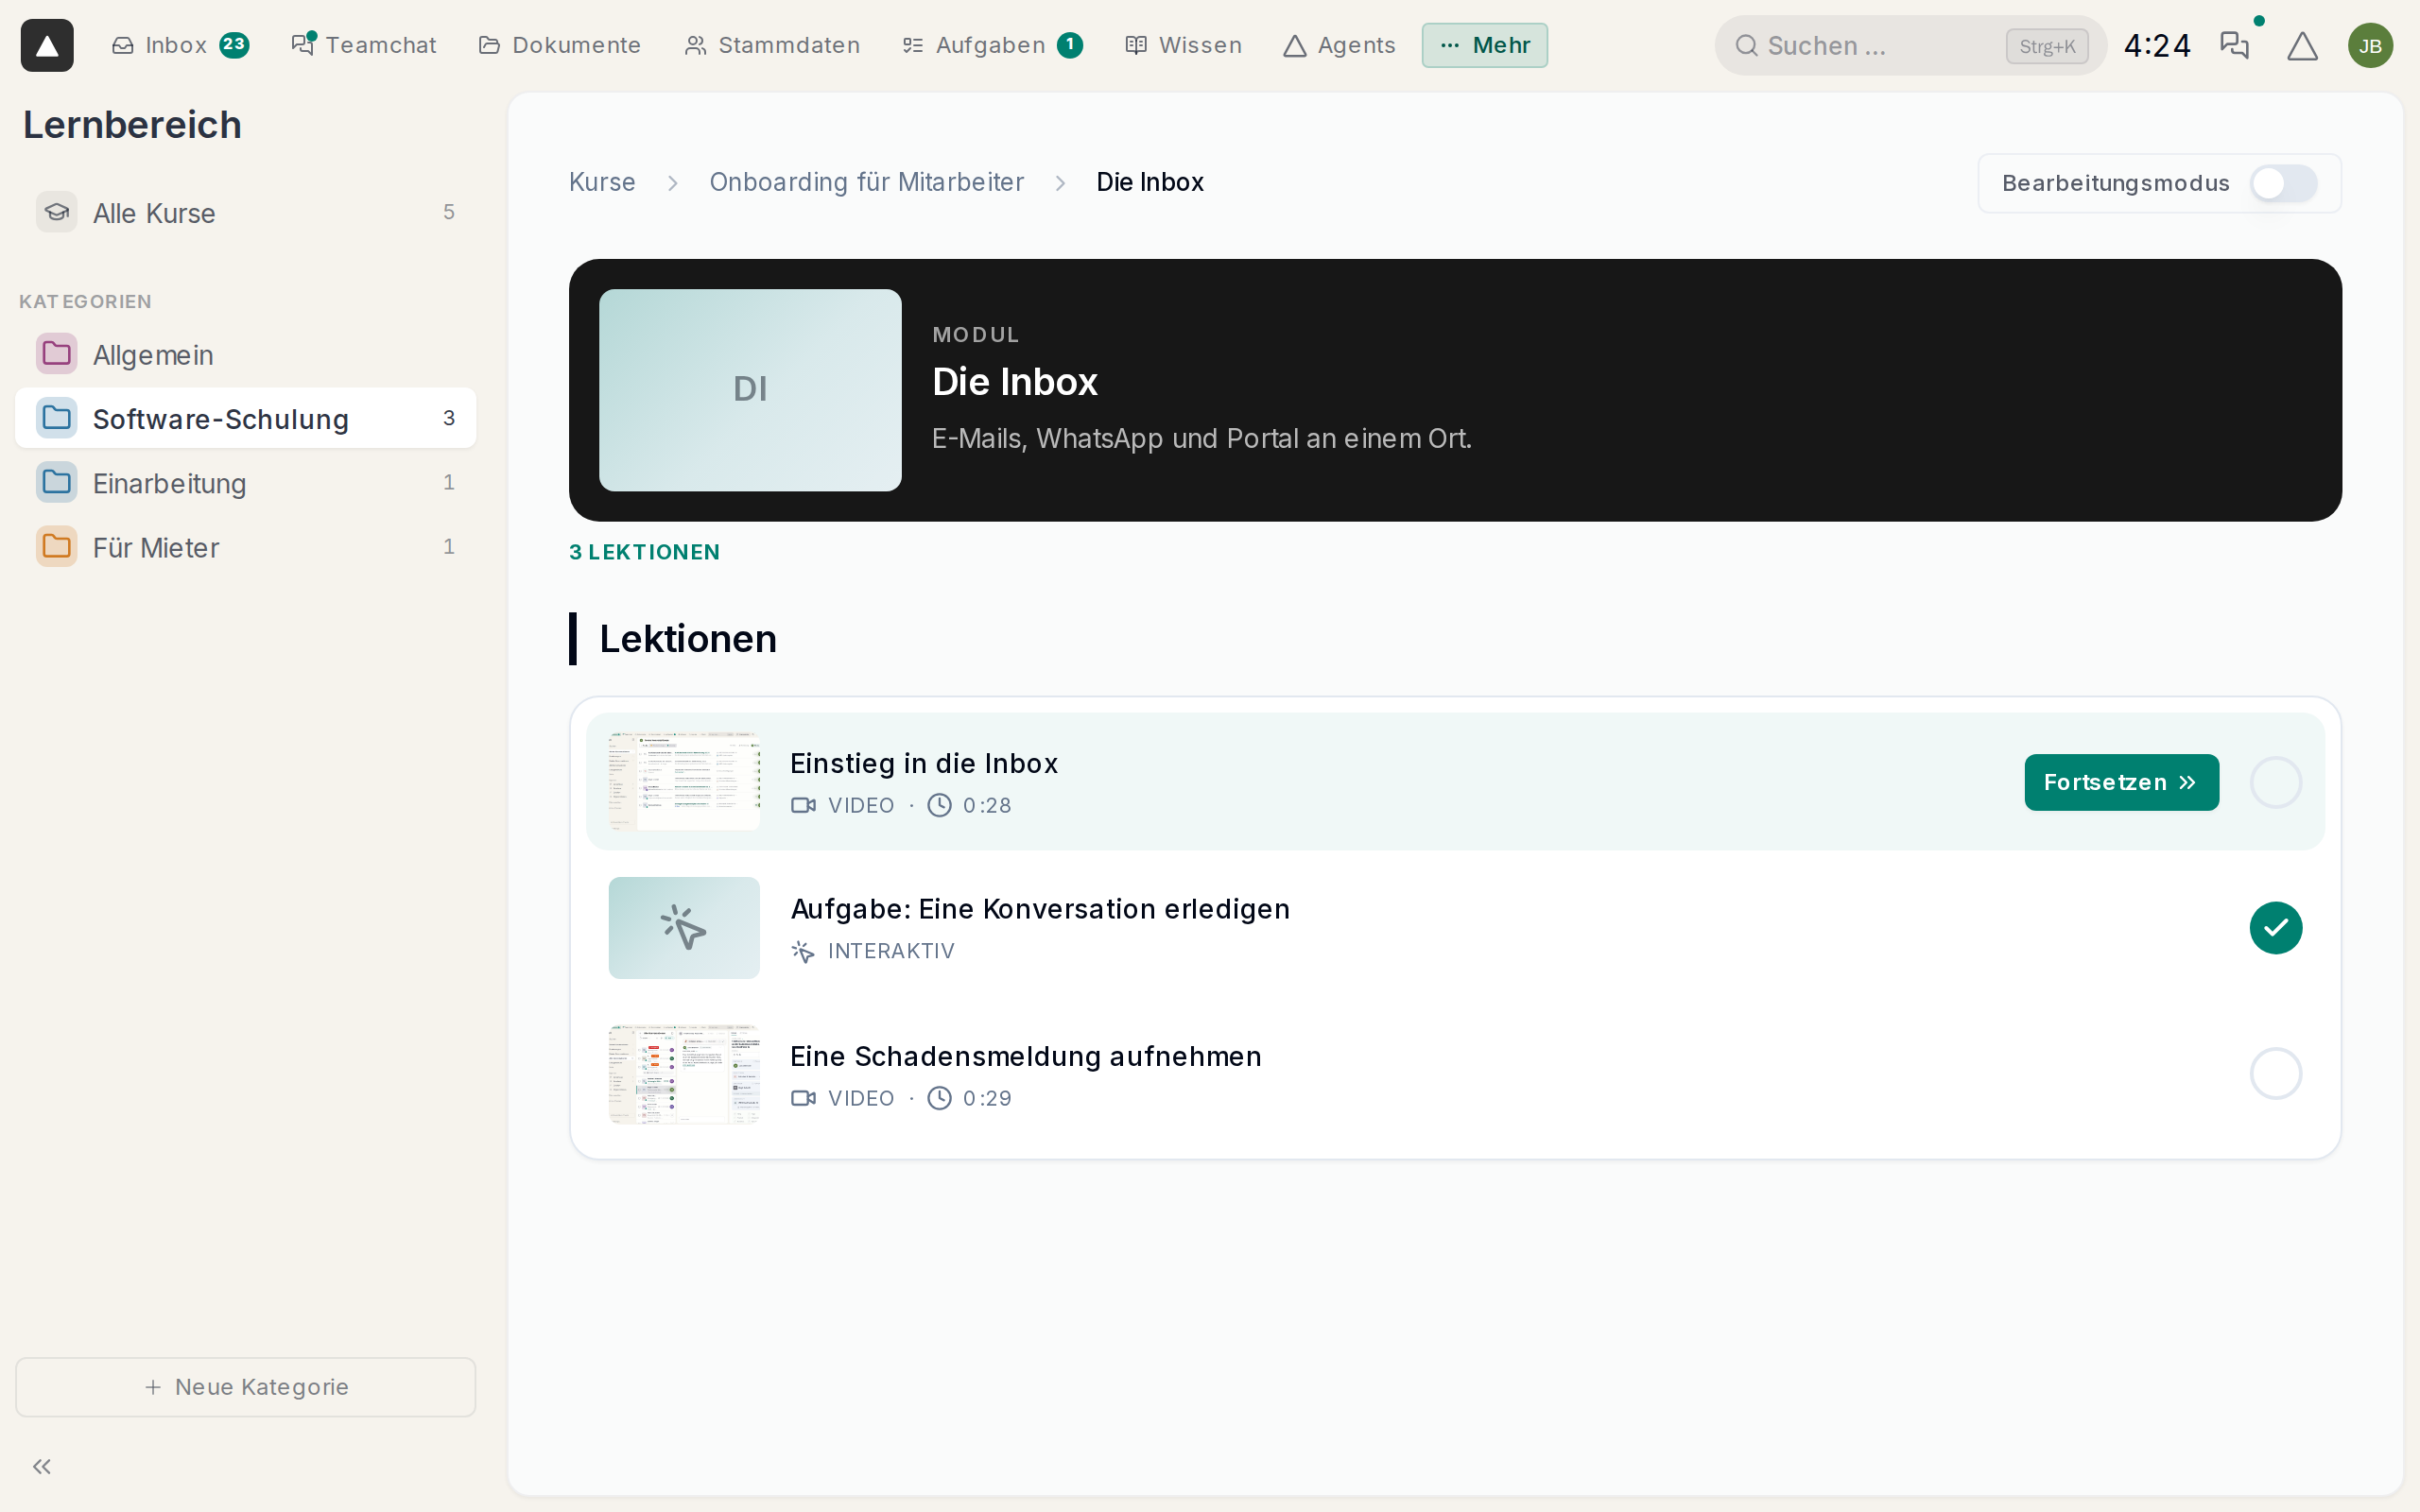This screenshot has width=2420, height=1512.
Task: Open the Stammdaten section
Action: pyautogui.click(x=772, y=45)
